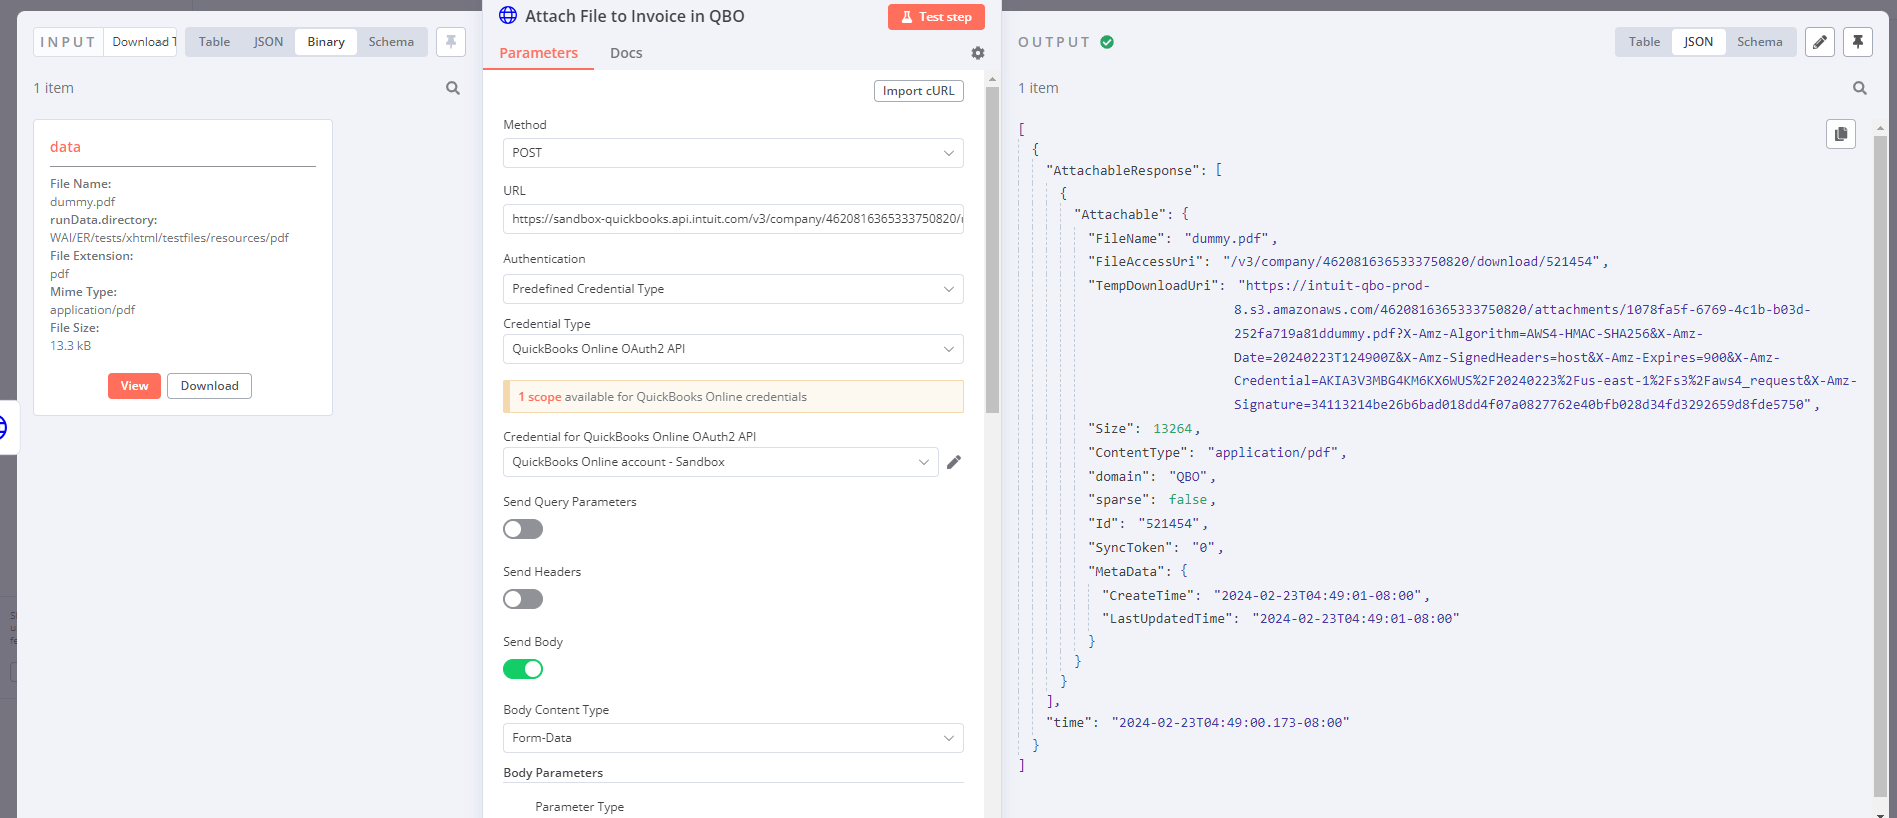Download the dummy.pdf binary data

click(x=209, y=386)
